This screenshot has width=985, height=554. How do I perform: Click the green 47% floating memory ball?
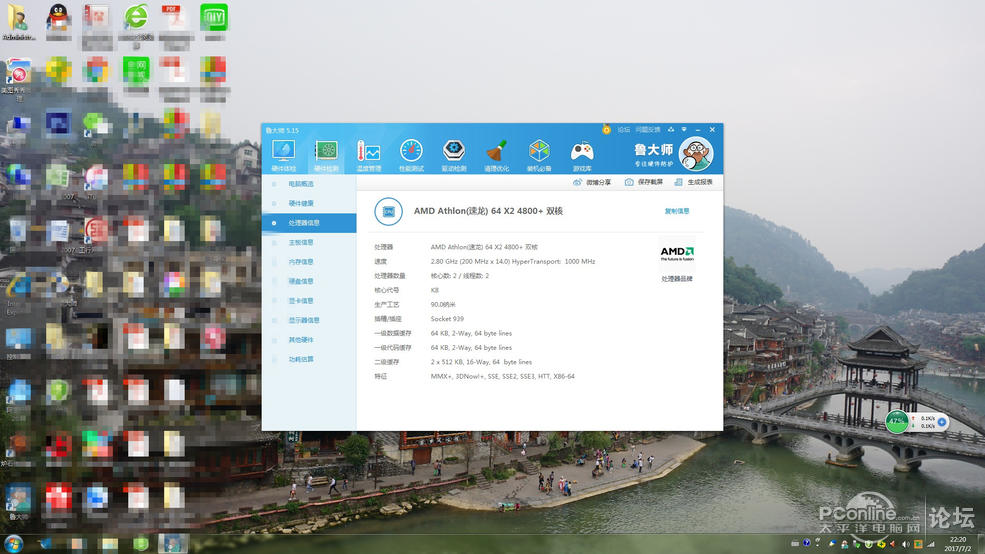897,421
